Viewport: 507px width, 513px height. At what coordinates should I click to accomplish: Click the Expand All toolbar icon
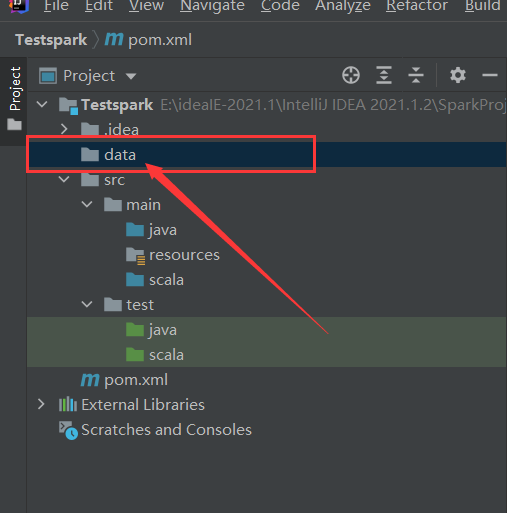(384, 75)
